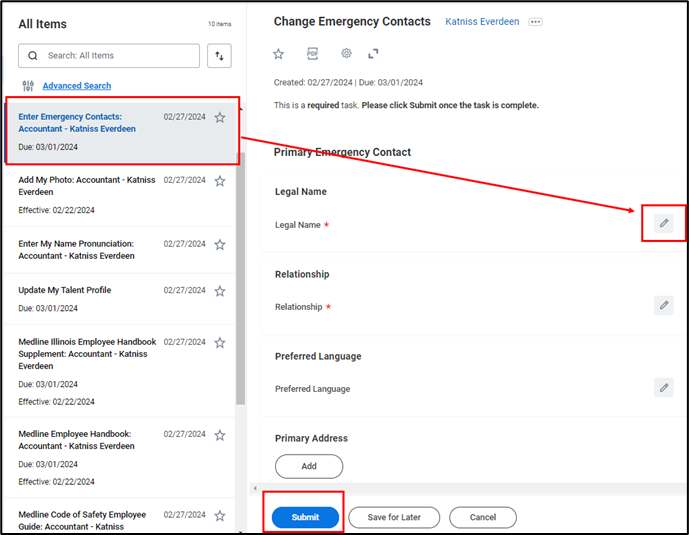This screenshot has width=689, height=535.
Task: Star the Enter Emergency Contacts item
Action: (220, 117)
